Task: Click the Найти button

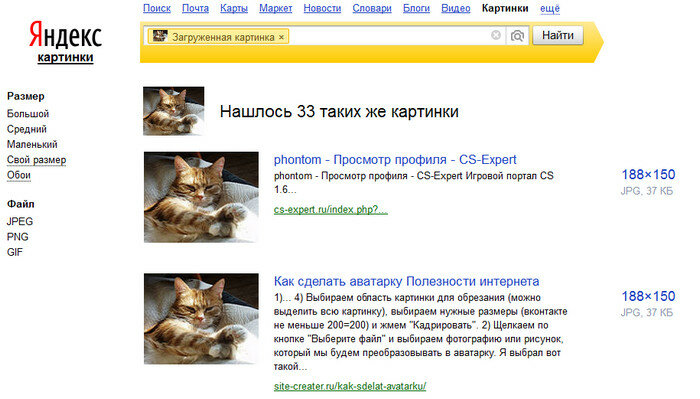Action: pos(558,35)
